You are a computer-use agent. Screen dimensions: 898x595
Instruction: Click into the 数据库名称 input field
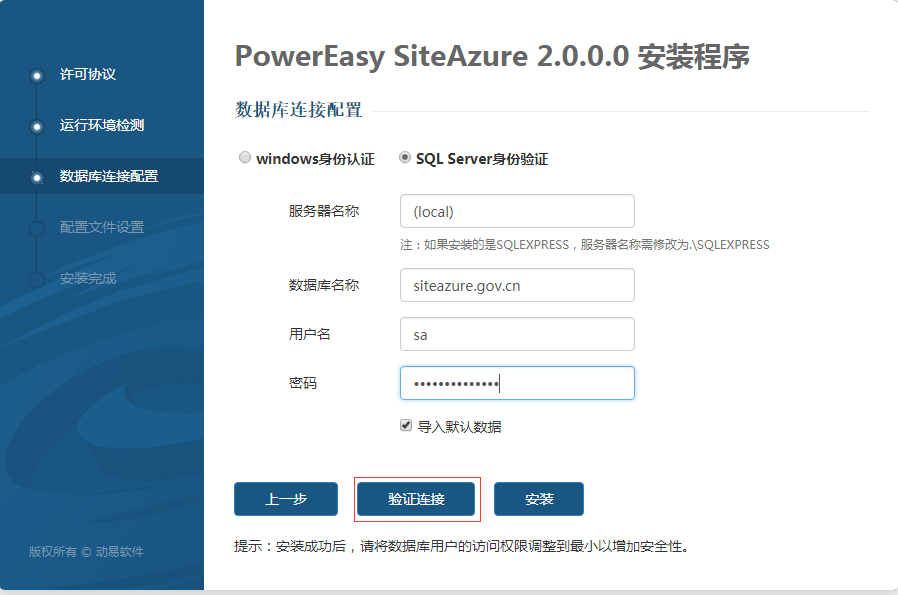pyautogui.click(x=517, y=285)
